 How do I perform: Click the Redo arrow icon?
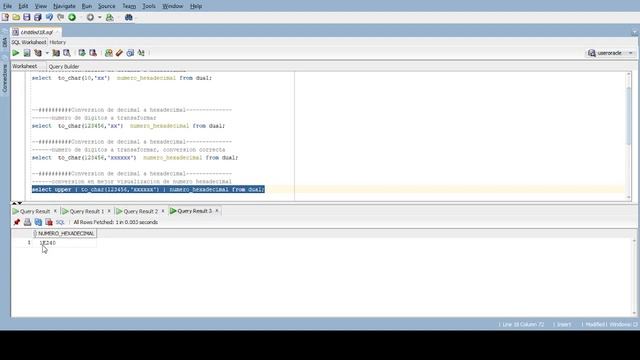coord(60,17)
